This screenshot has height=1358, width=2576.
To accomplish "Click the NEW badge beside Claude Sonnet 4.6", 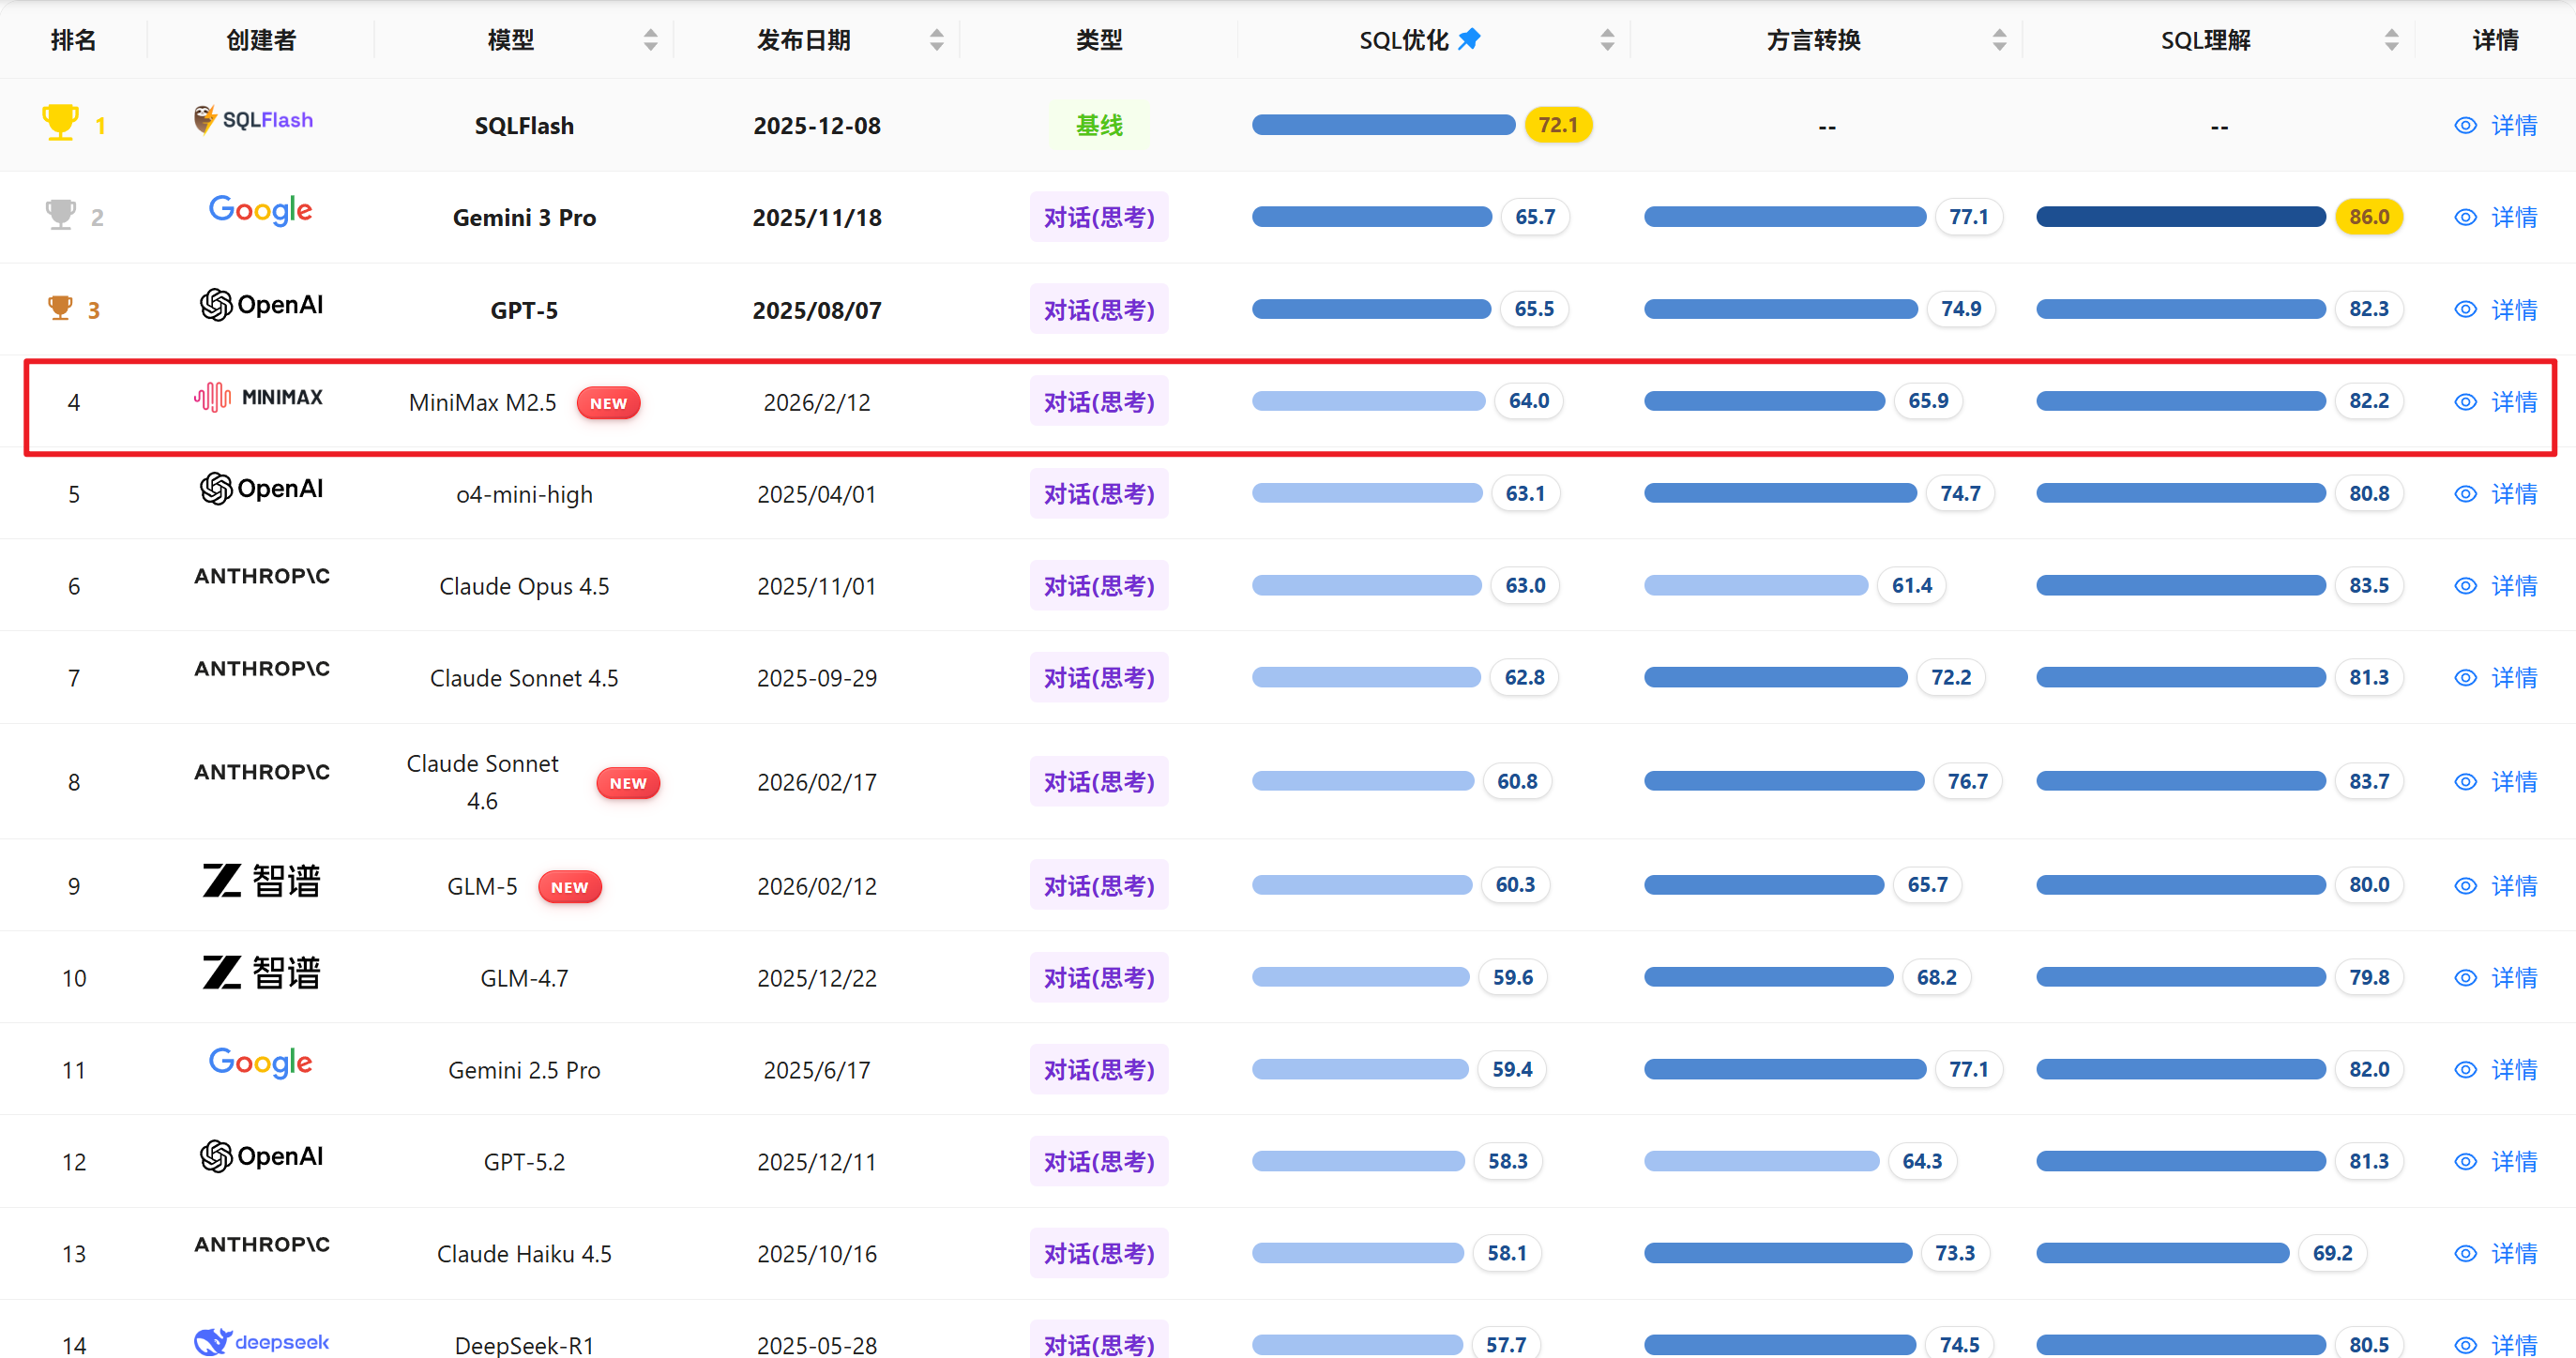I will [628, 783].
